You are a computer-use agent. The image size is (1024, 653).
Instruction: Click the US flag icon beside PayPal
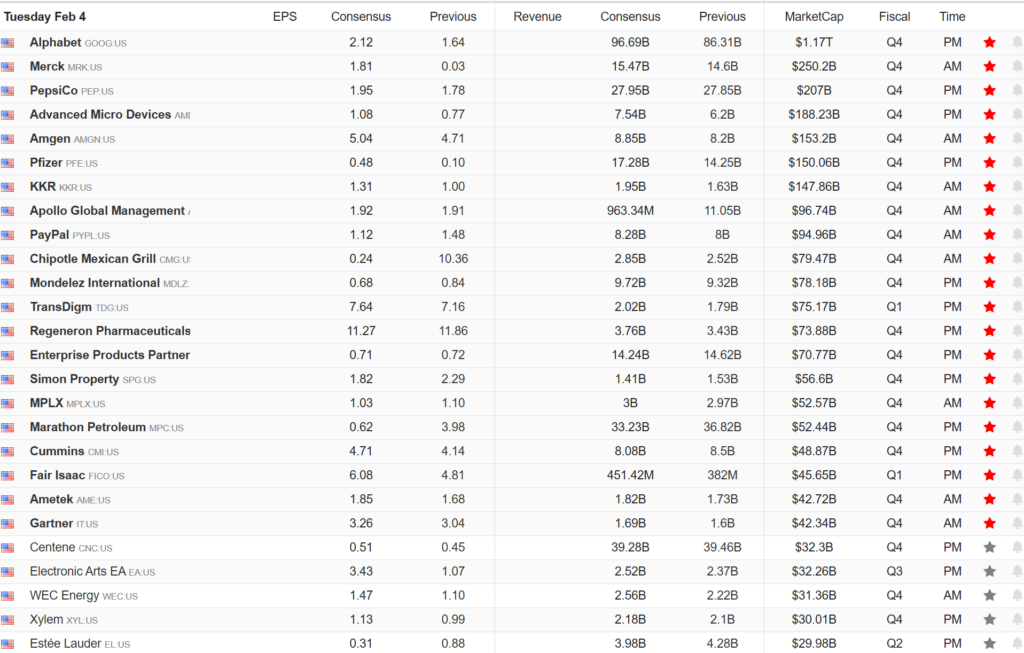[8, 235]
